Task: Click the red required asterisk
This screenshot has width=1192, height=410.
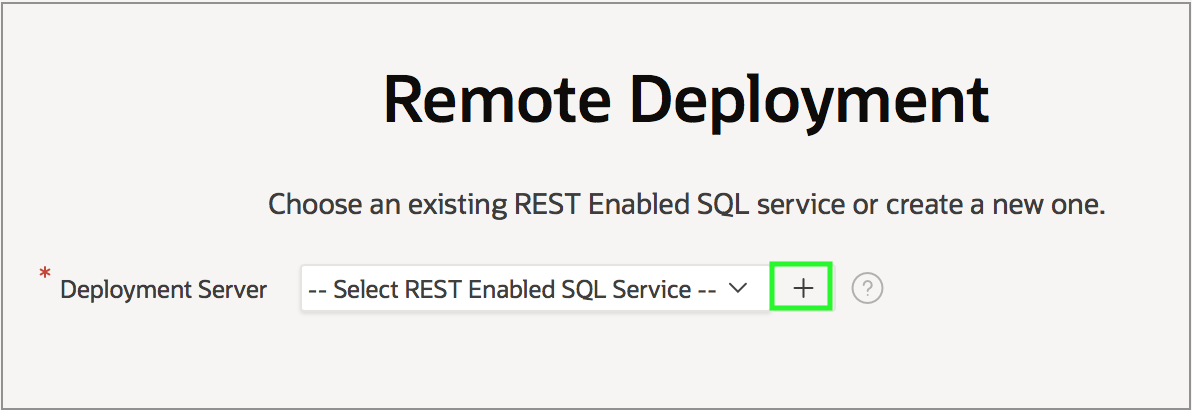Action: tap(44, 273)
